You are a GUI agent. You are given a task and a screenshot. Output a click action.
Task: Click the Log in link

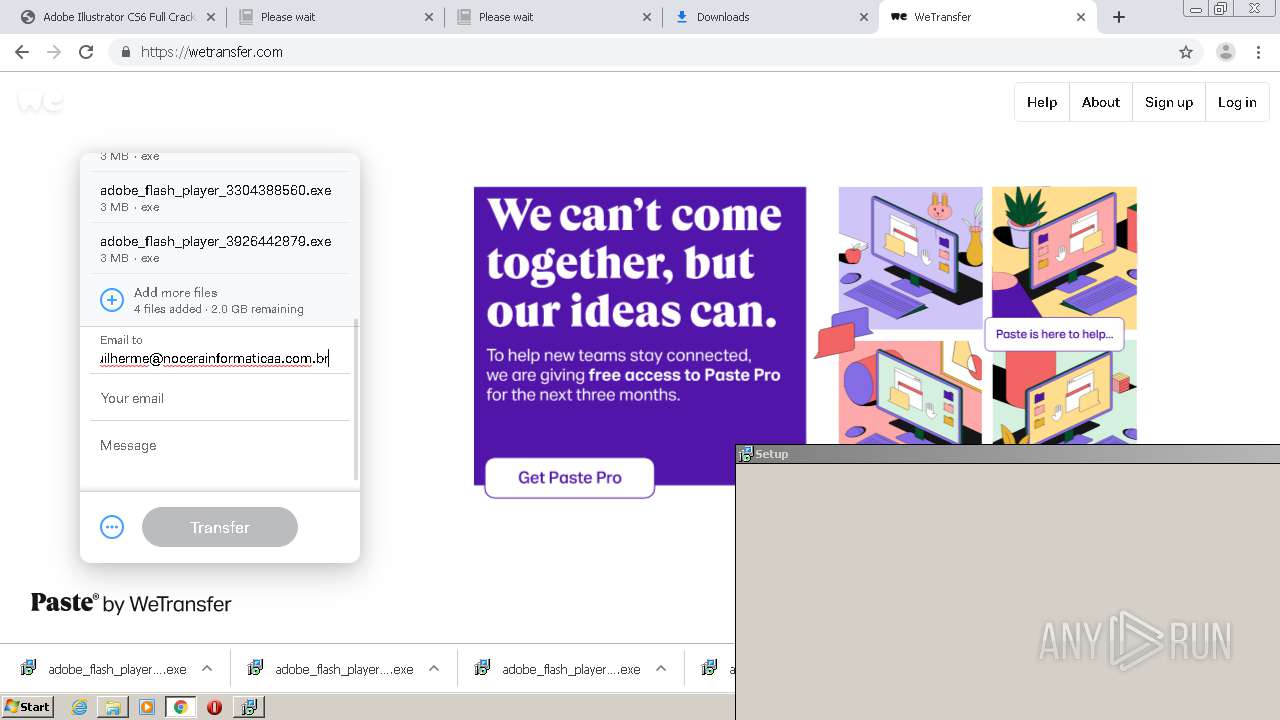click(x=1237, y=102)
